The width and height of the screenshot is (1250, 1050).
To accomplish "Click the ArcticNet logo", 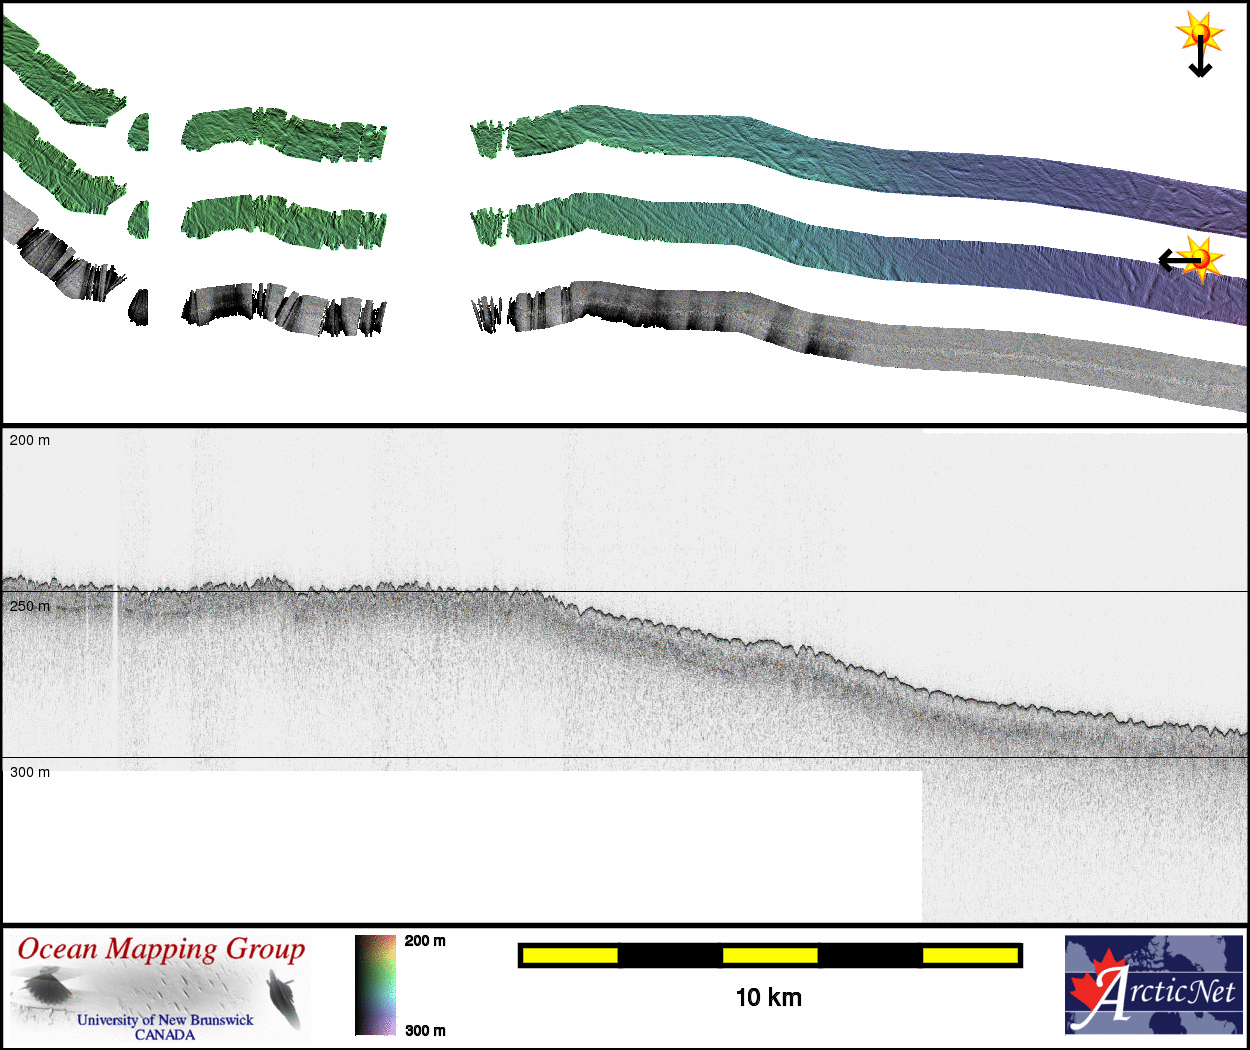I will click(x=1154, y=985).
